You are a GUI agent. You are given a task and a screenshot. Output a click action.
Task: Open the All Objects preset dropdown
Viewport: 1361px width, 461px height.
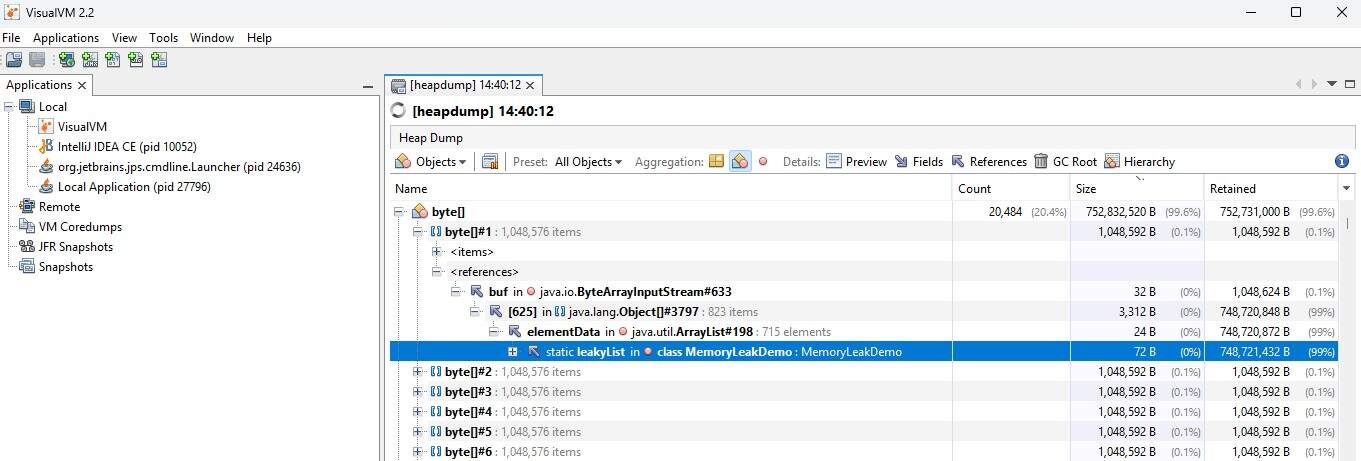coord(588,161)
